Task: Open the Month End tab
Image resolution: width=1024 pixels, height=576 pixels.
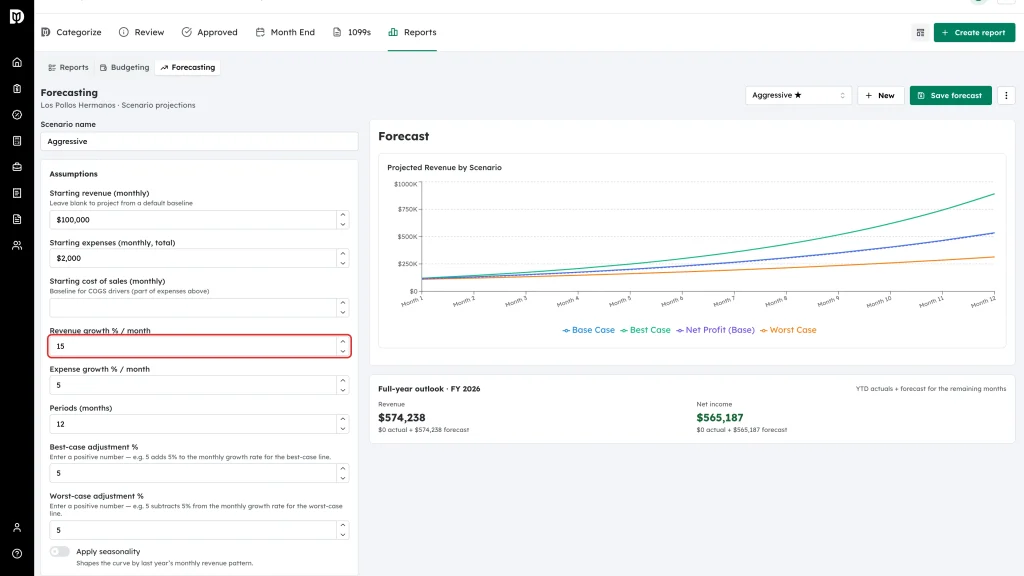Action: [x=285, y=32]
